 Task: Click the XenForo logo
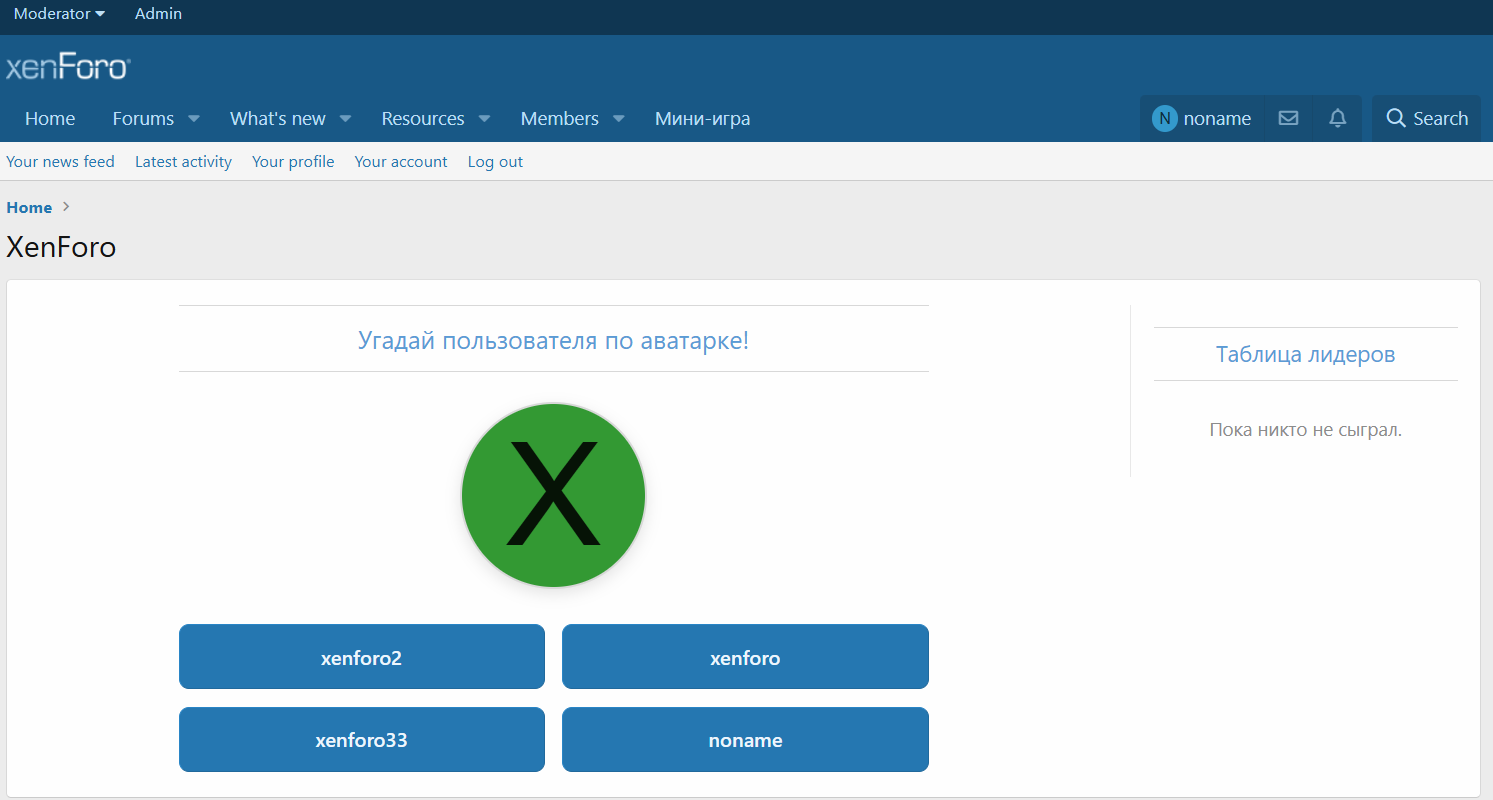point(68,67)
